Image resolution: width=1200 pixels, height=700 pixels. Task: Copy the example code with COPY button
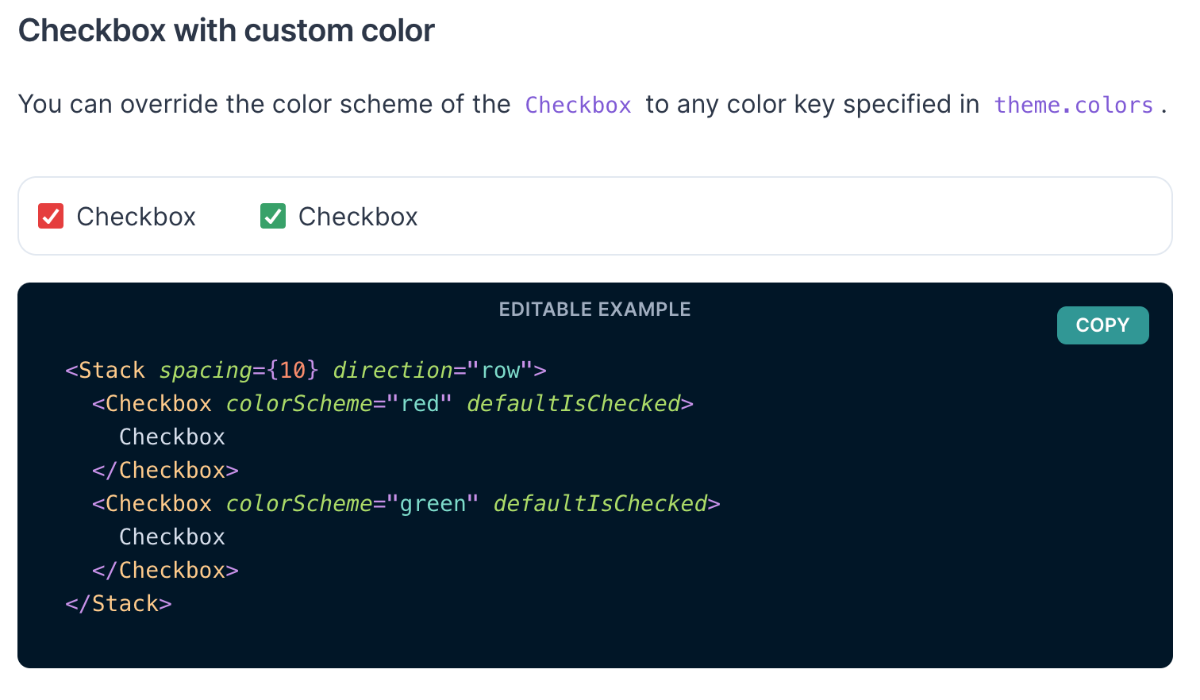pos(1102,325)
